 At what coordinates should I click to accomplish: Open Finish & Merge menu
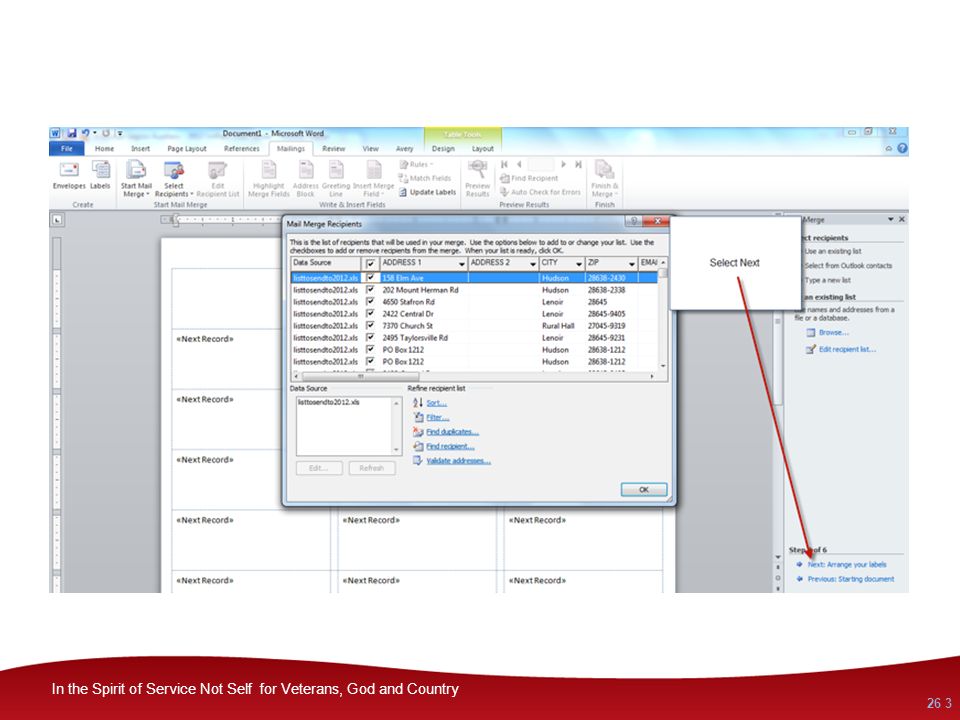pyautogui.click(x=604, y=179)
